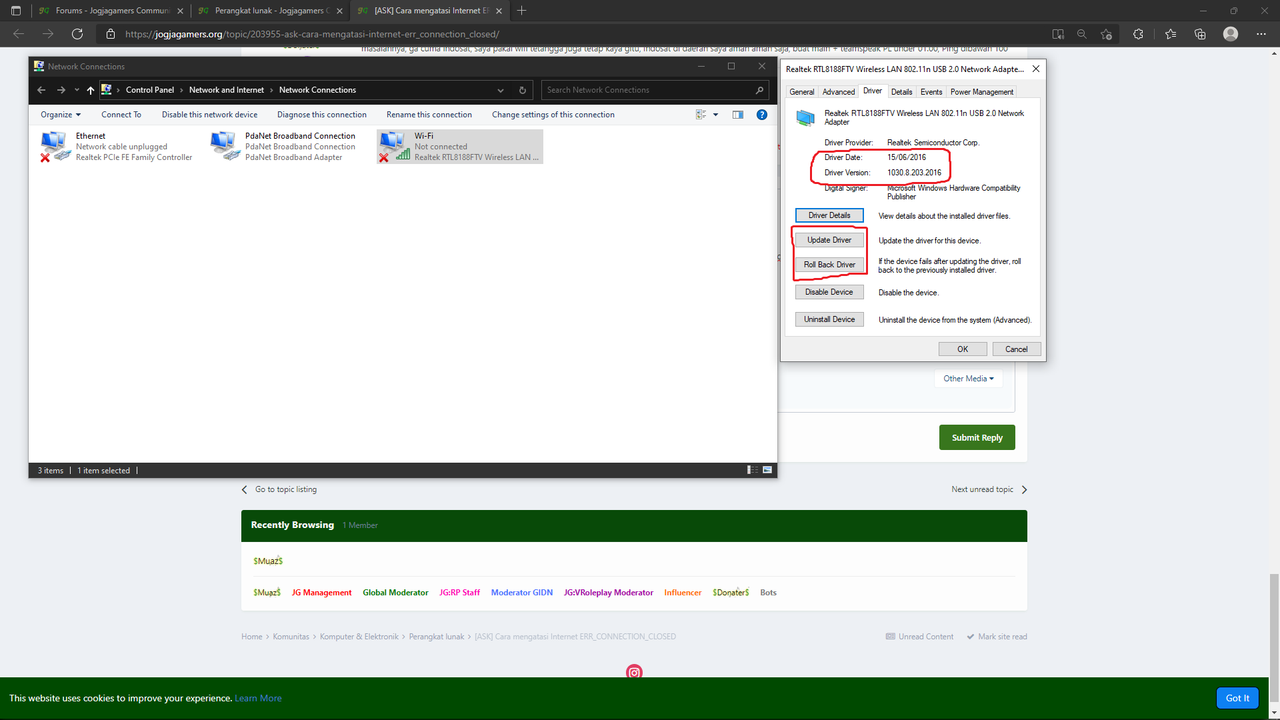The width and height of the screenshot is (1280, 720).
Task: Open the browser tab actions menu icon
Action: [x=15, y=10]
